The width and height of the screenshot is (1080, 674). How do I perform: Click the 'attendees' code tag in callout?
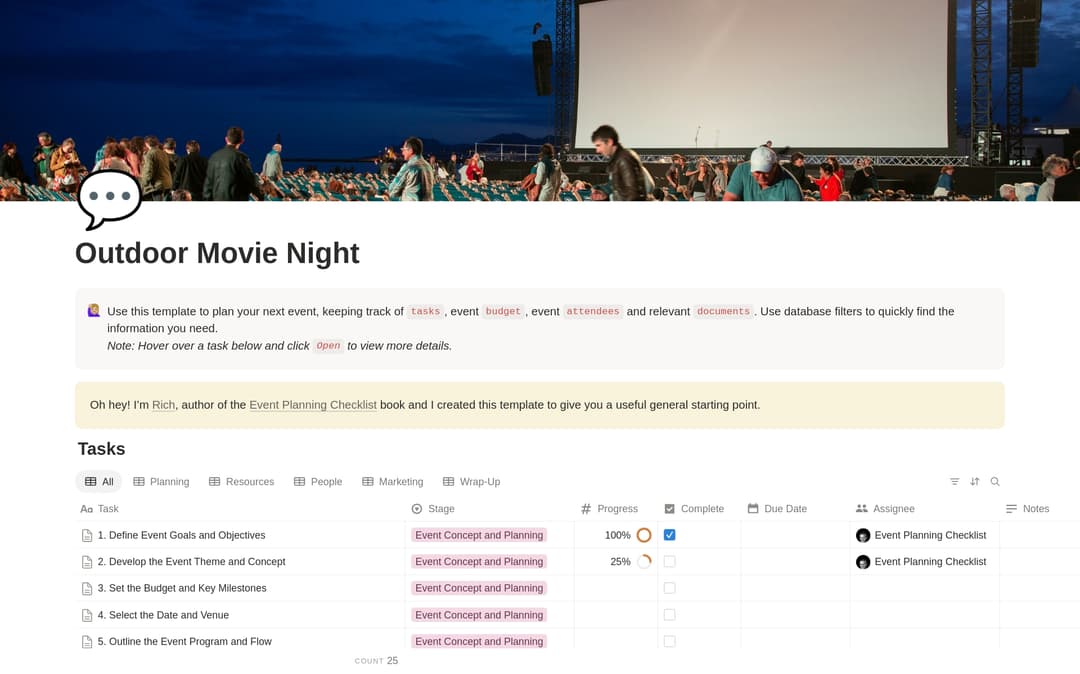point(592,311)
